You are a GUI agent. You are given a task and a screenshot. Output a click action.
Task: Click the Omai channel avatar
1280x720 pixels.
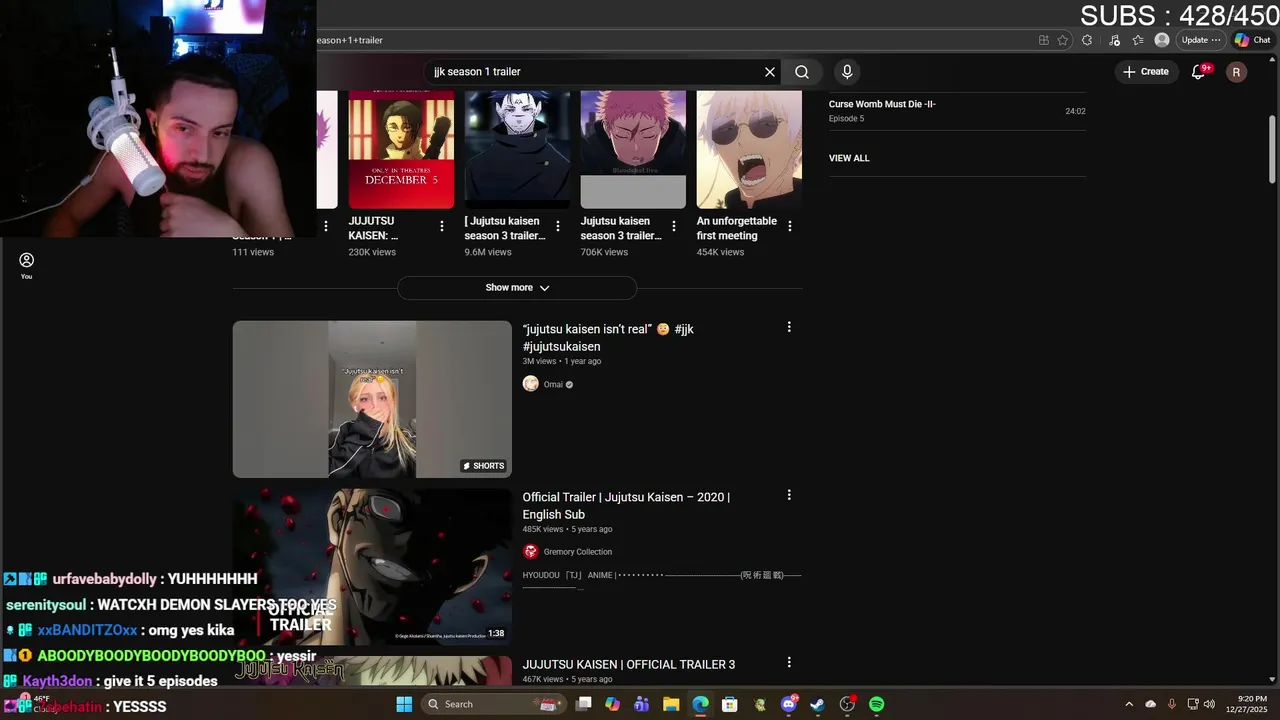[x=531, y=384]
